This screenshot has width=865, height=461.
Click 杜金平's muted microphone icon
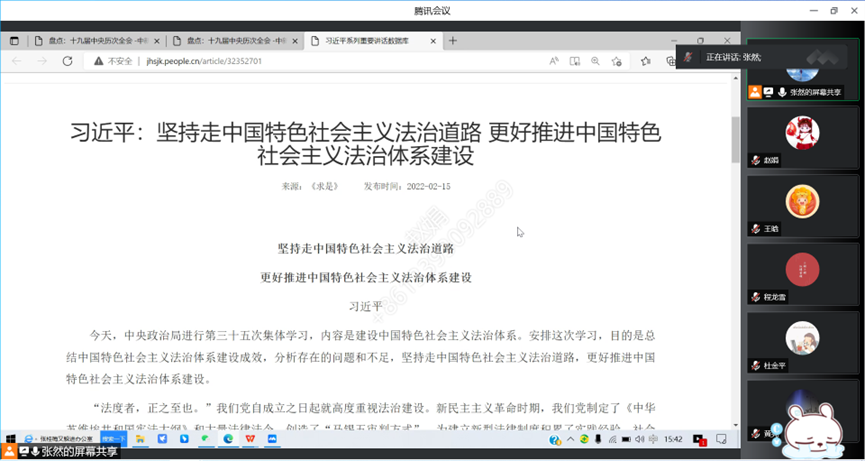756,366
